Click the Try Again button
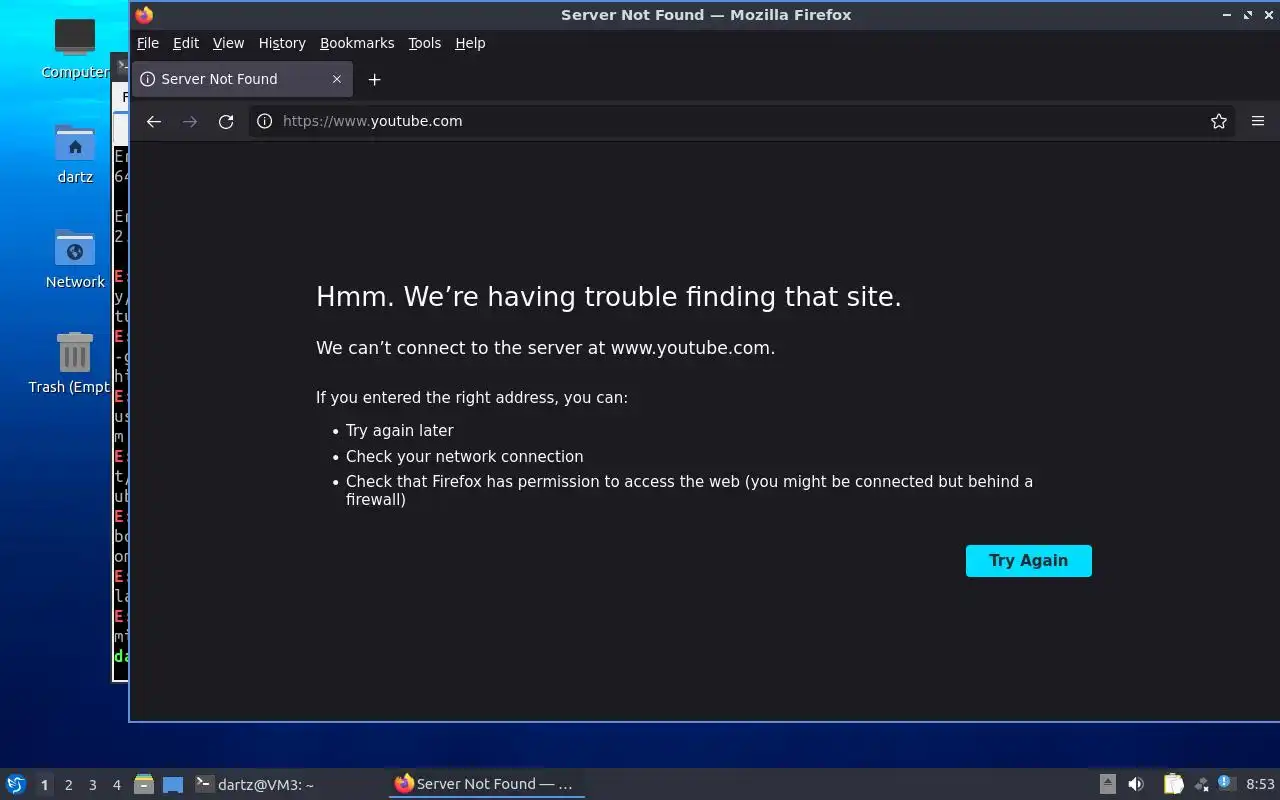This screenshot has height=800, width=1280. [x=1028, y=561]
